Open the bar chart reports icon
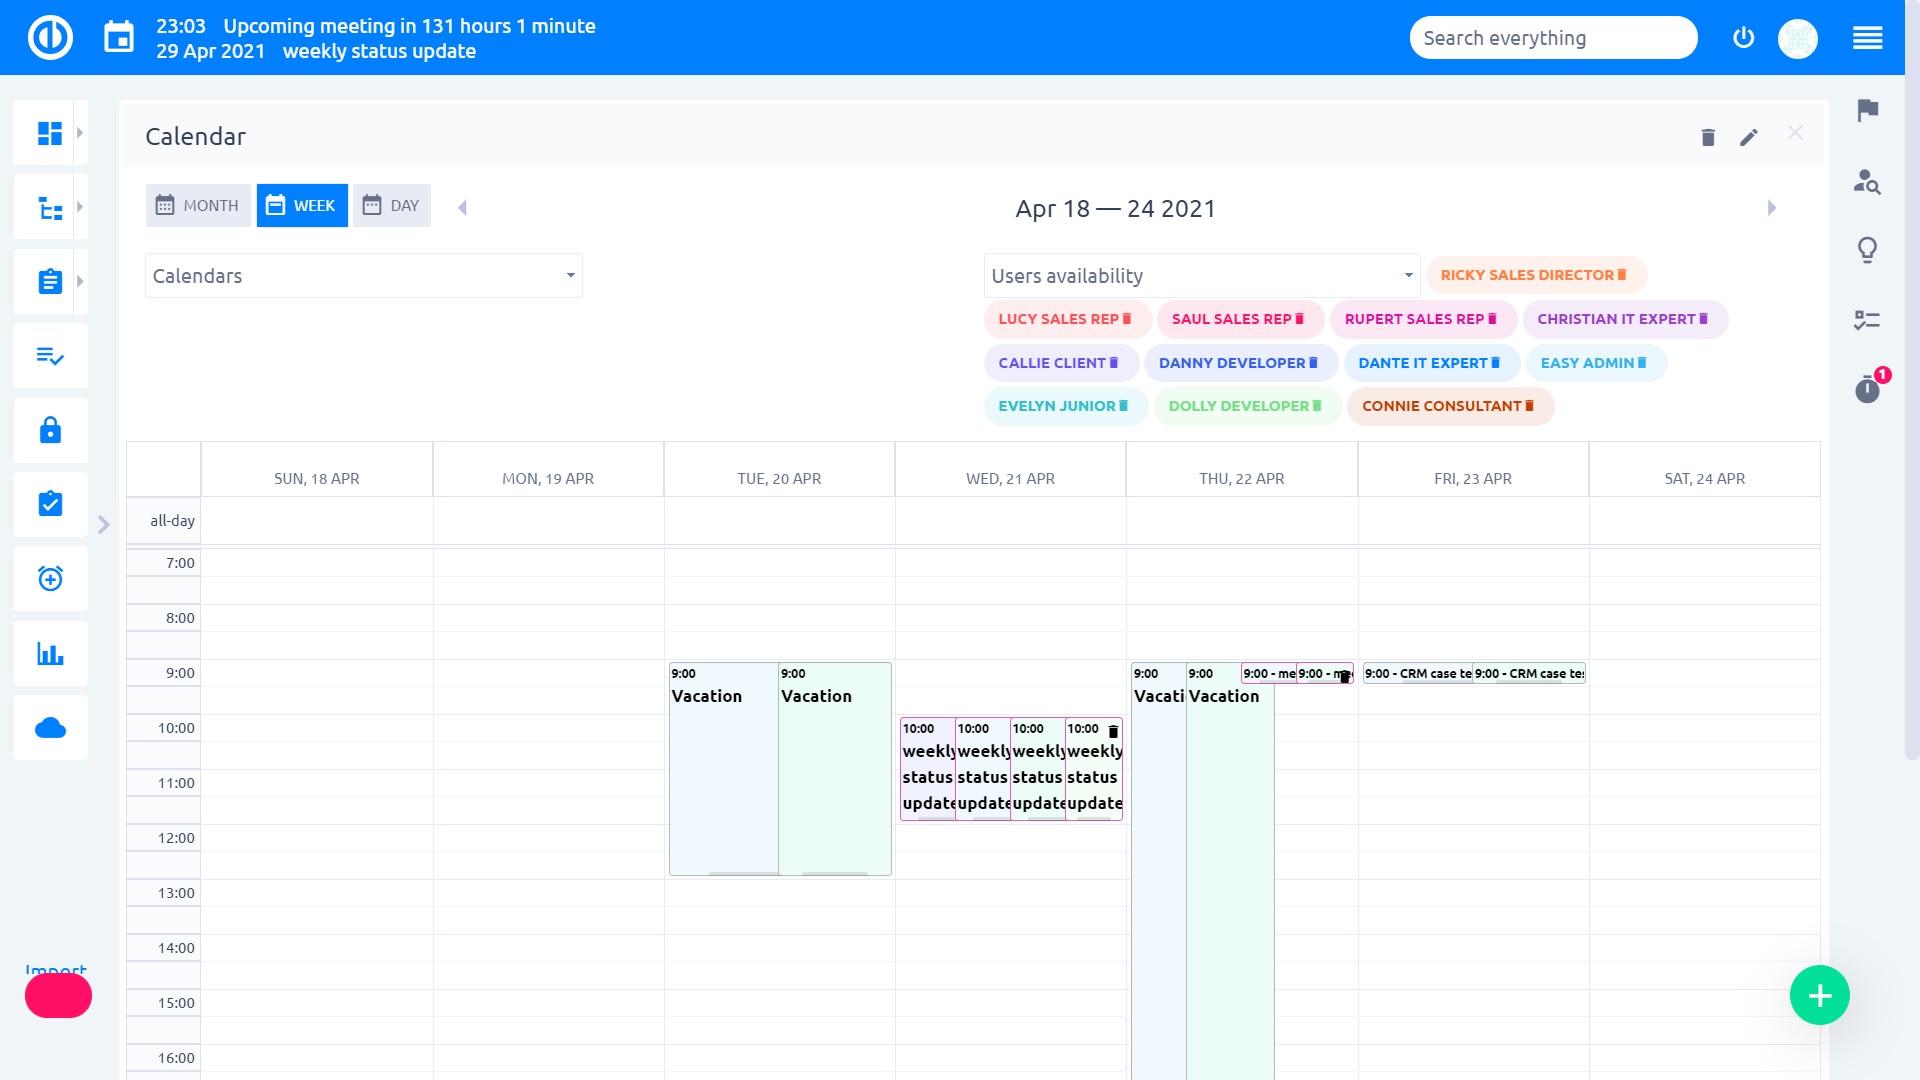This screenshot has height=1080, width=1920. point(50,653)
